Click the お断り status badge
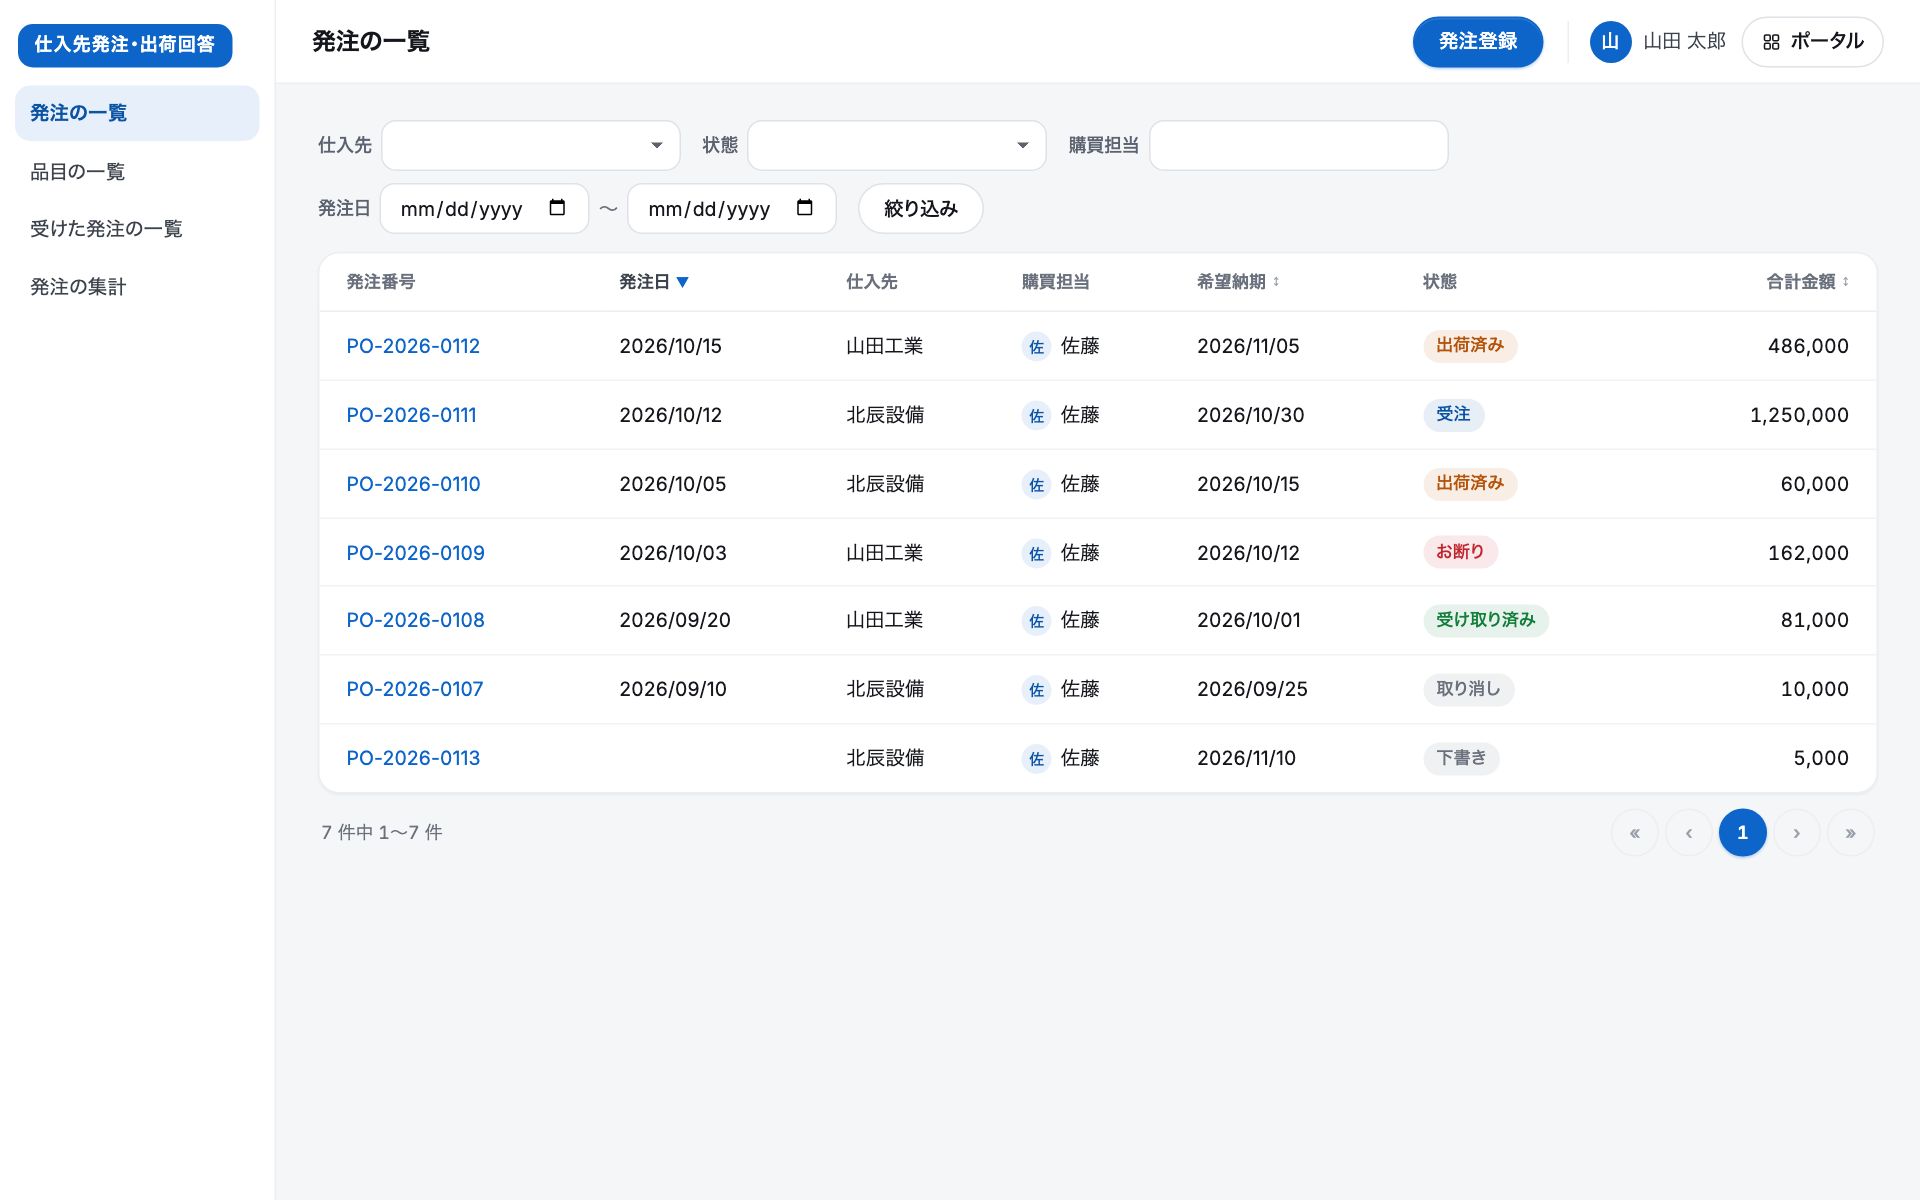The height and width of the screenshot is (1200, 1920). [x=1460, y=552]
